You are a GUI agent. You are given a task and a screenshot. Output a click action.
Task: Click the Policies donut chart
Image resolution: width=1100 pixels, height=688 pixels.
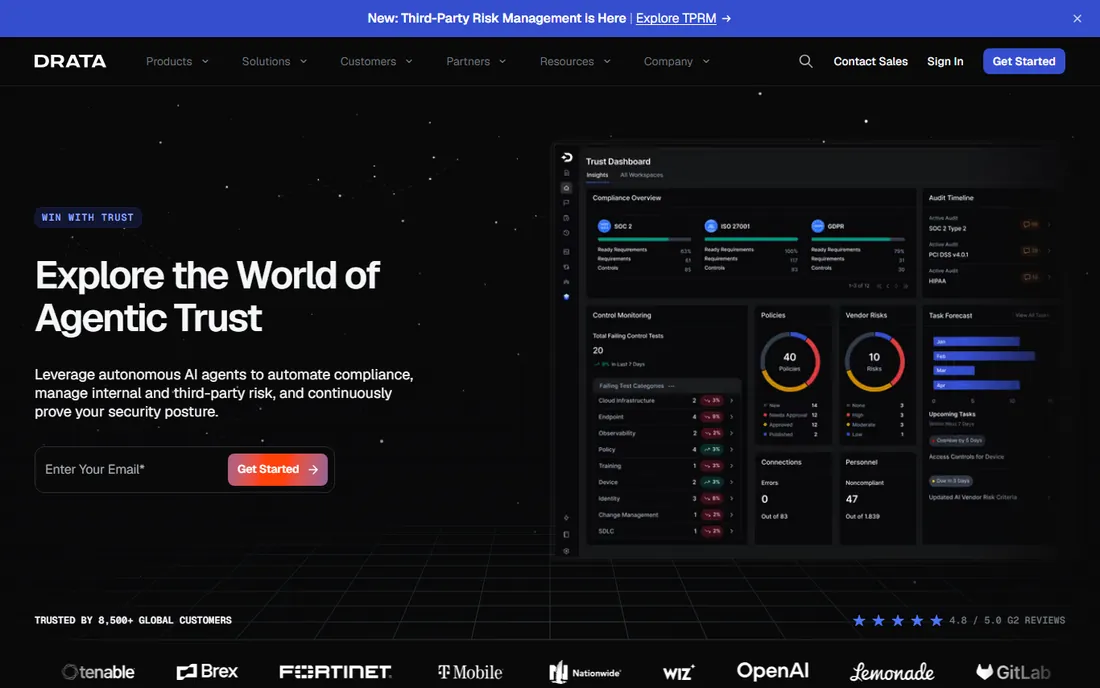(790, 362)
